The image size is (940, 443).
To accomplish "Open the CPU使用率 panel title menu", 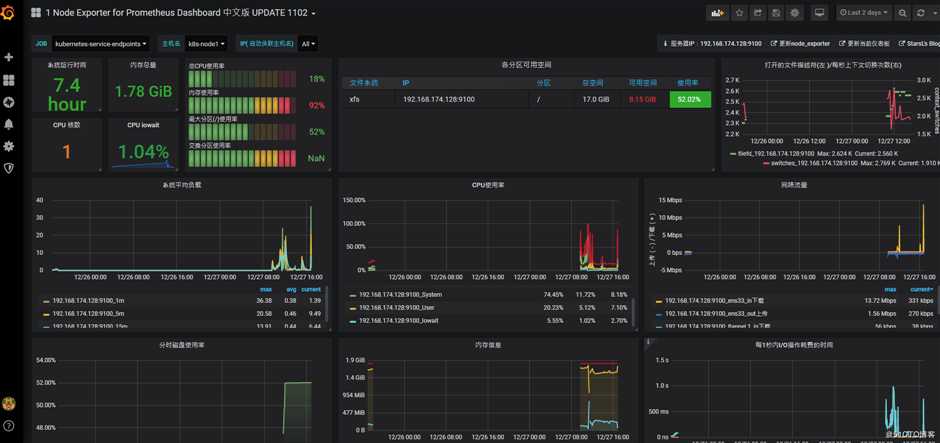I will click(x=488, y=185).
